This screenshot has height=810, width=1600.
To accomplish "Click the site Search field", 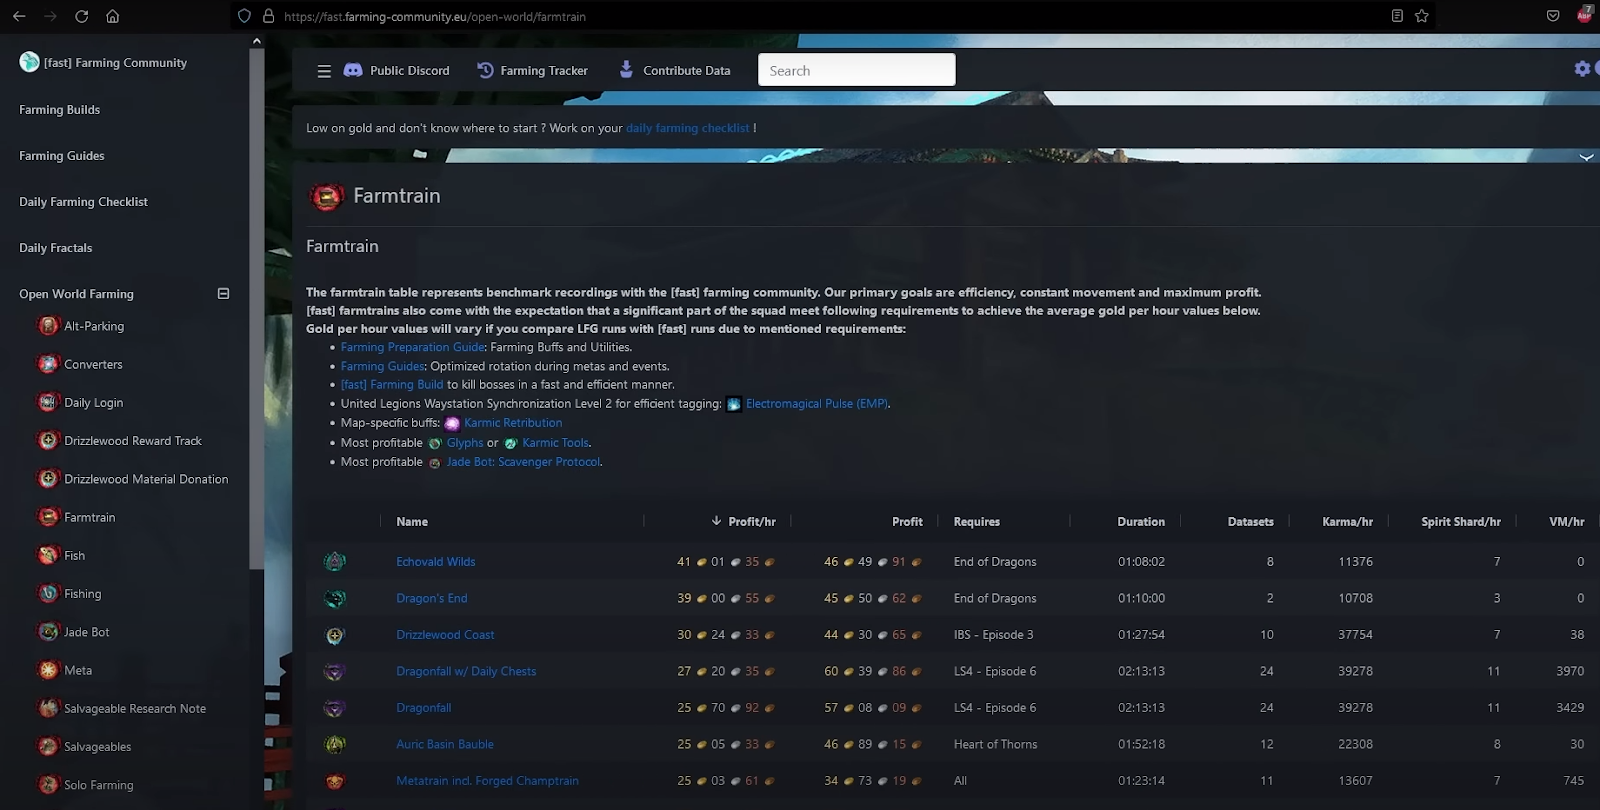I will pyautogui.click(x=857, y=70).
